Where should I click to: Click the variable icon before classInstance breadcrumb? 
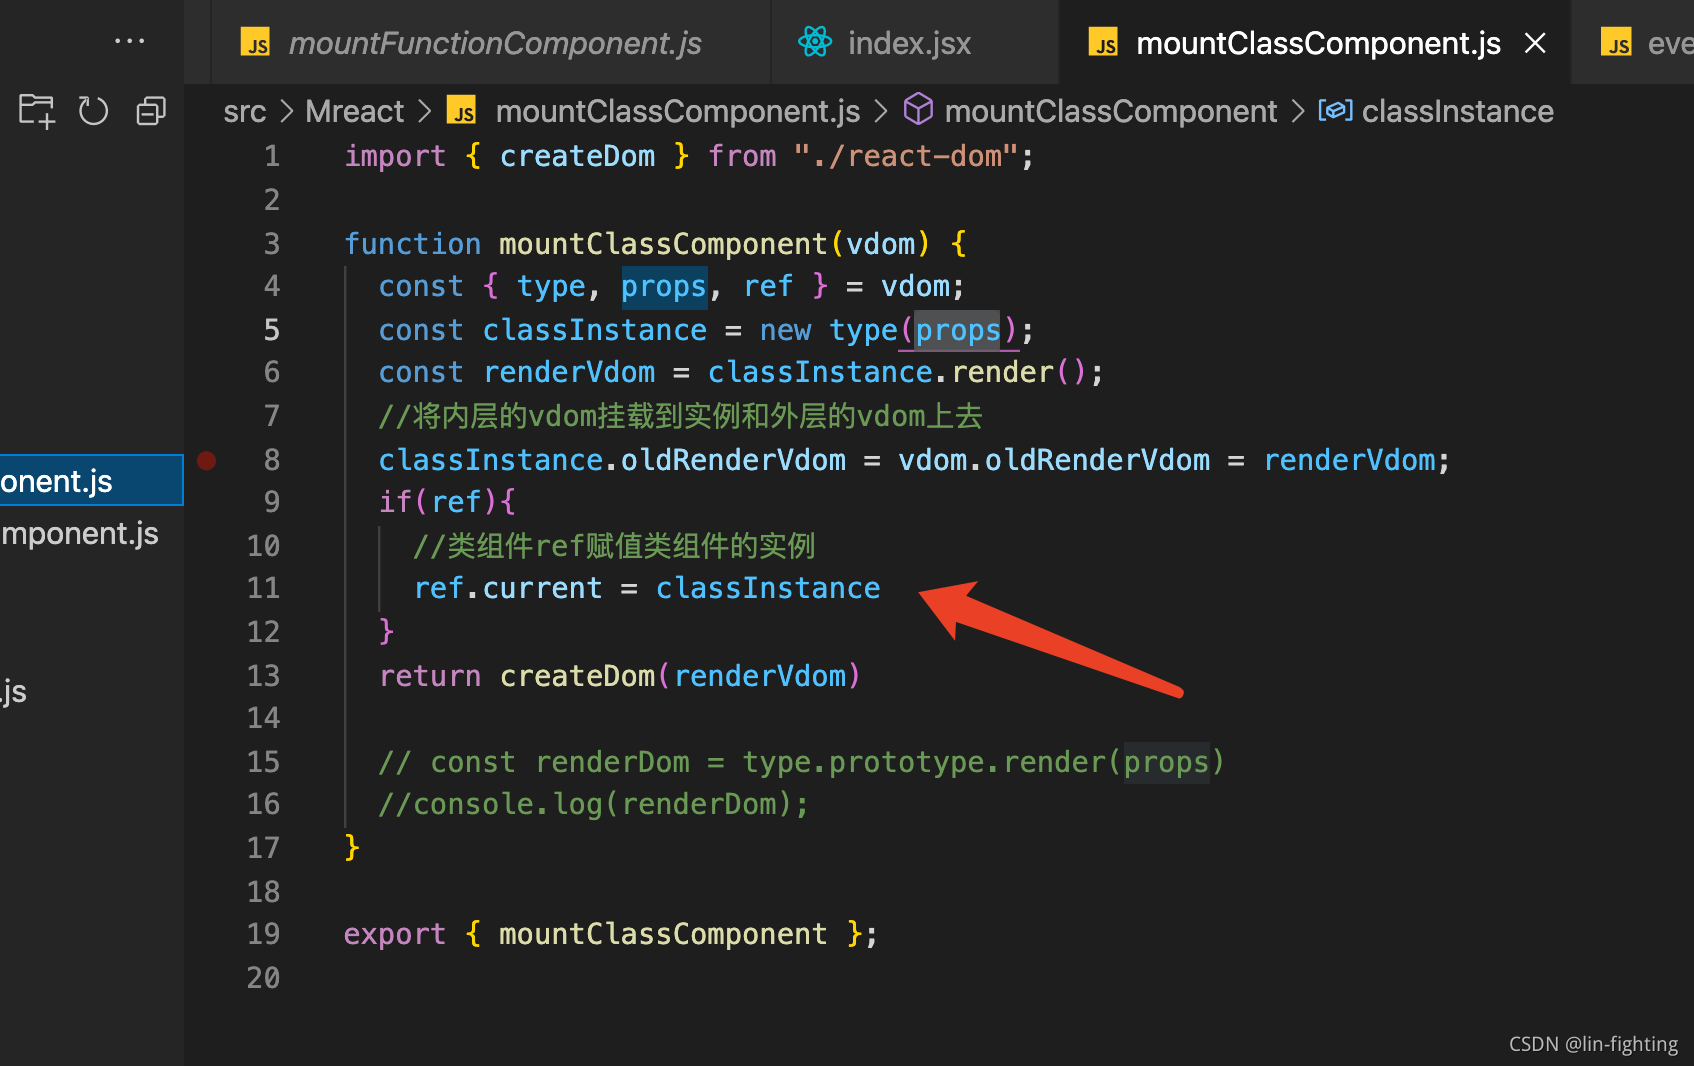pyautogui.click(x=1336, y=110)
